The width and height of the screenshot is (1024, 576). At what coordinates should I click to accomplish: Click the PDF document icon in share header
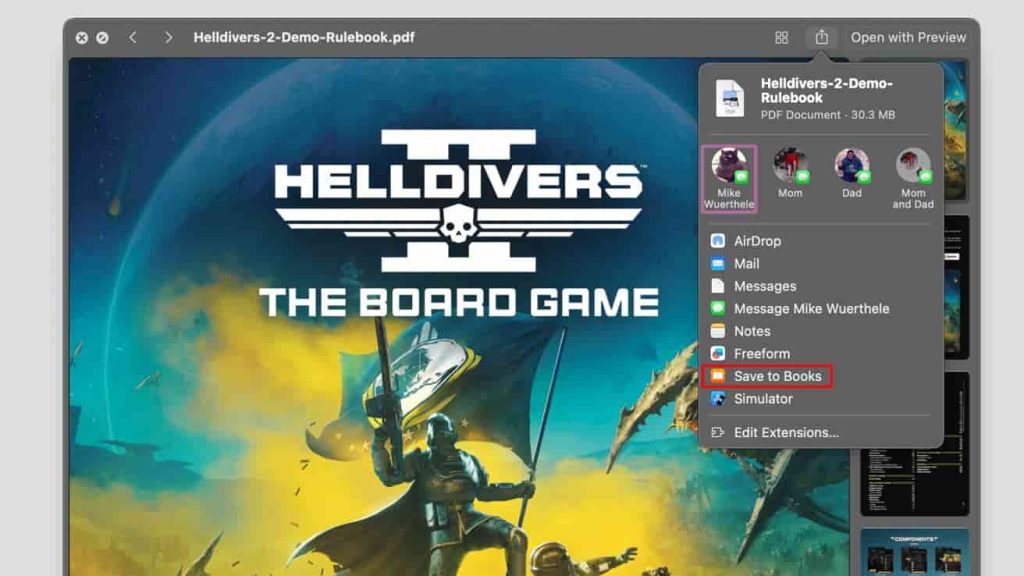click(x=729, y=99)
